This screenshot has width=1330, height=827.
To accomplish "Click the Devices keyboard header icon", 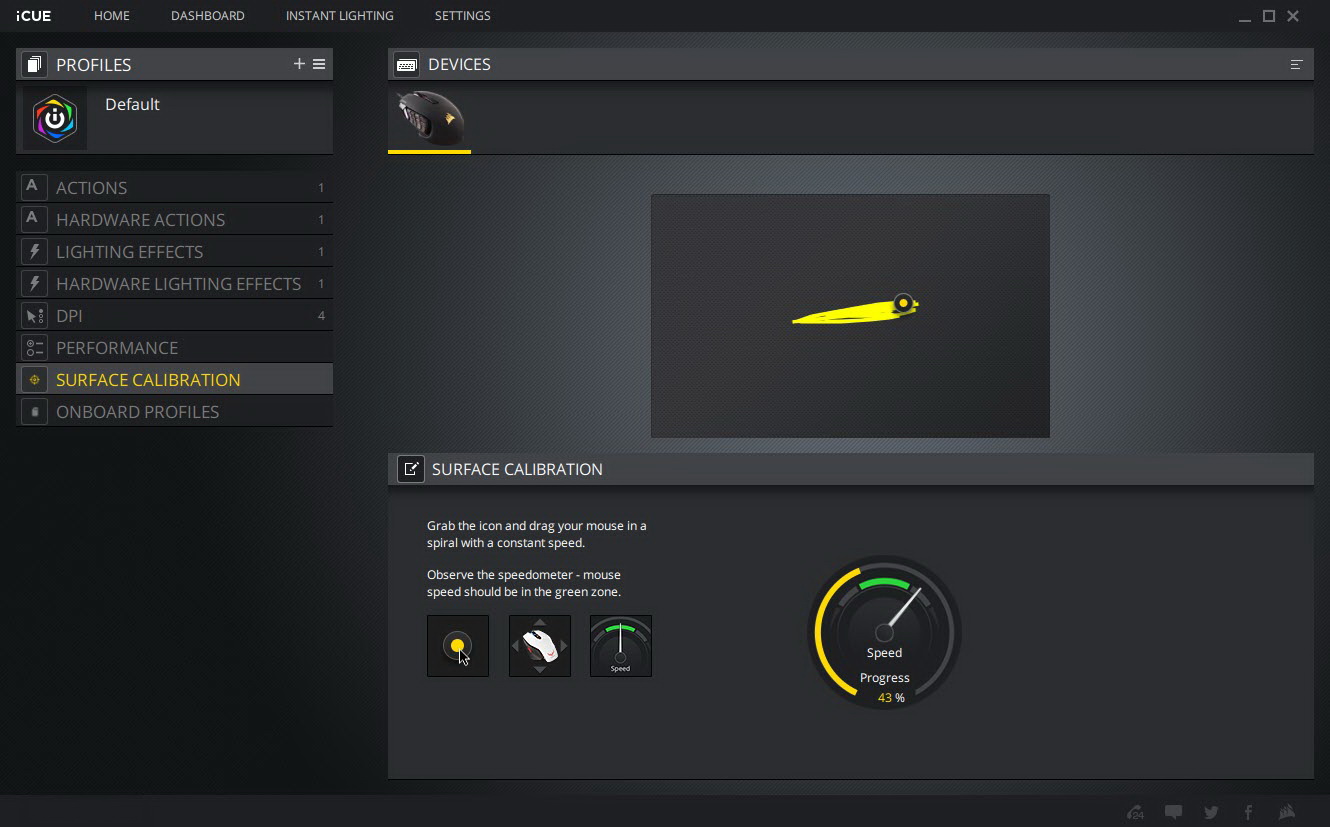I will [x=407, y=64].
